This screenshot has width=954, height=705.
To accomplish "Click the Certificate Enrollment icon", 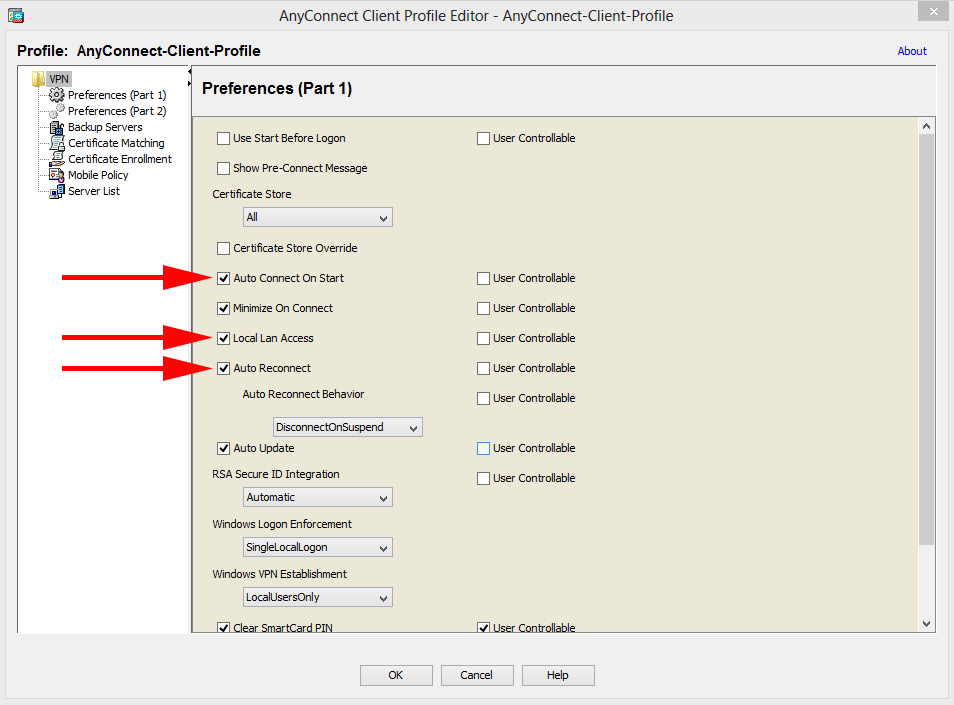I will coord(57,159).
